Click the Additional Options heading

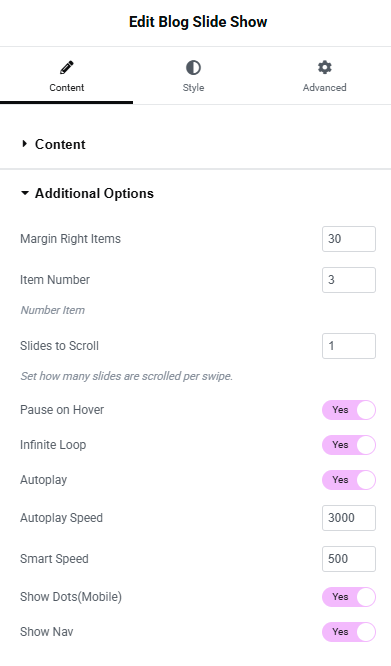click(x=94, y=193)
